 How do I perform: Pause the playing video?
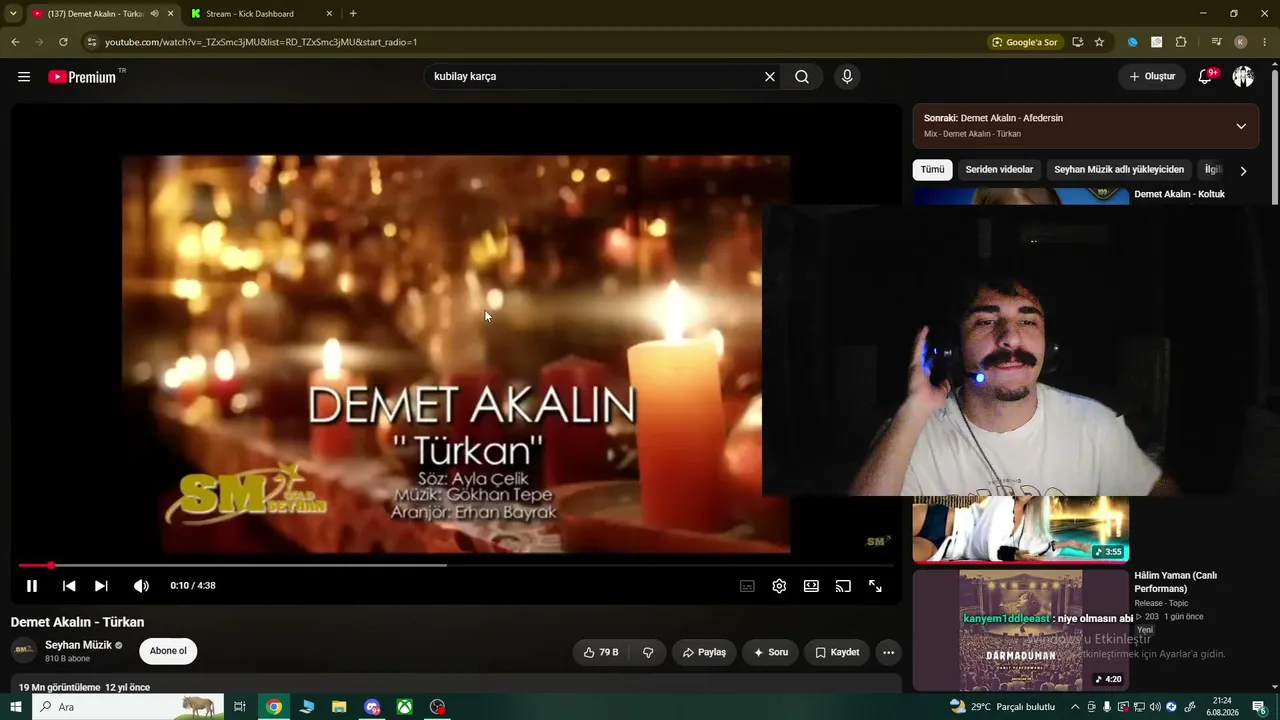(32, 586)
